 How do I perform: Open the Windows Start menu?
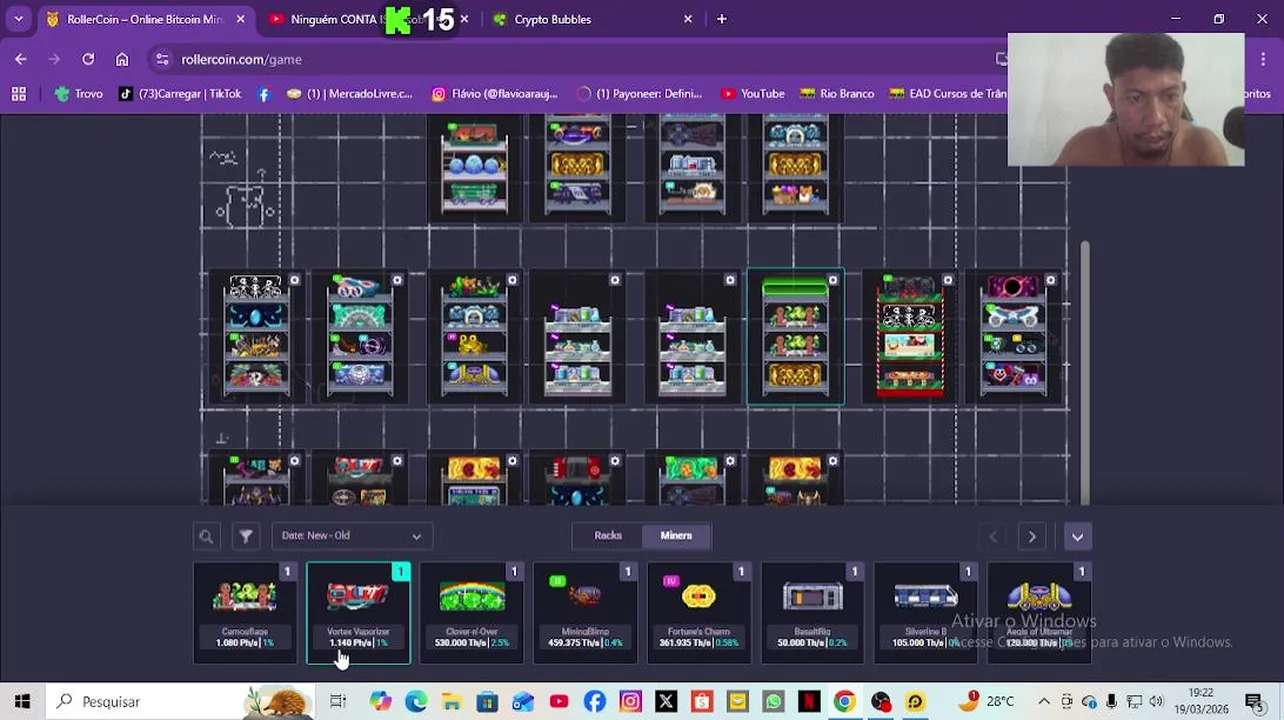click(x=22, y=701)
